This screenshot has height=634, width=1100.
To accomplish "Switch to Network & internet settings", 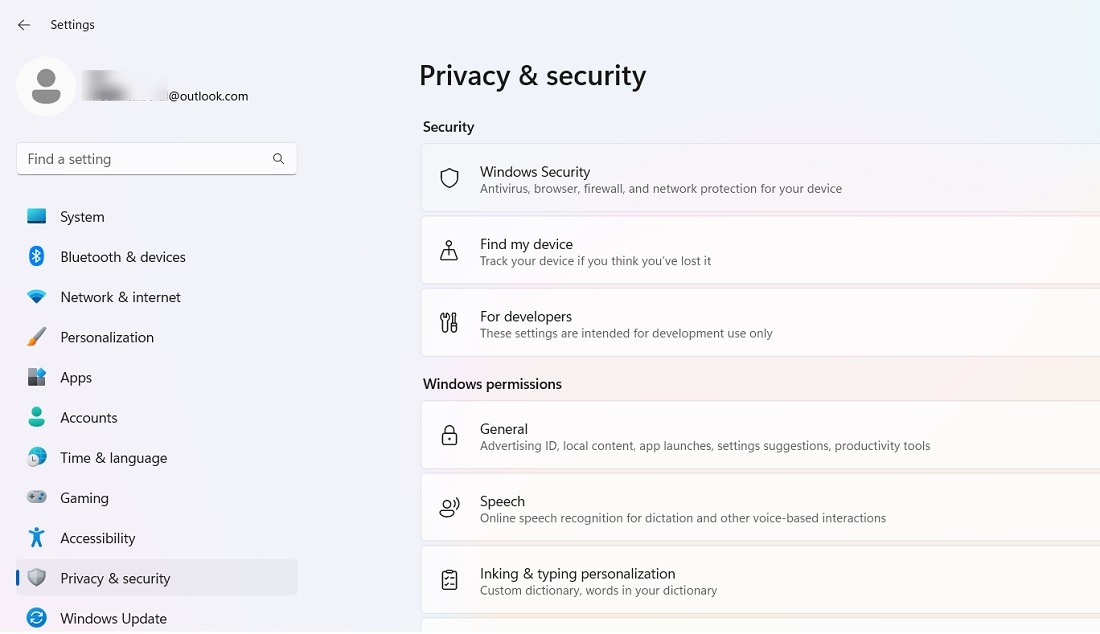I will 120,297.
